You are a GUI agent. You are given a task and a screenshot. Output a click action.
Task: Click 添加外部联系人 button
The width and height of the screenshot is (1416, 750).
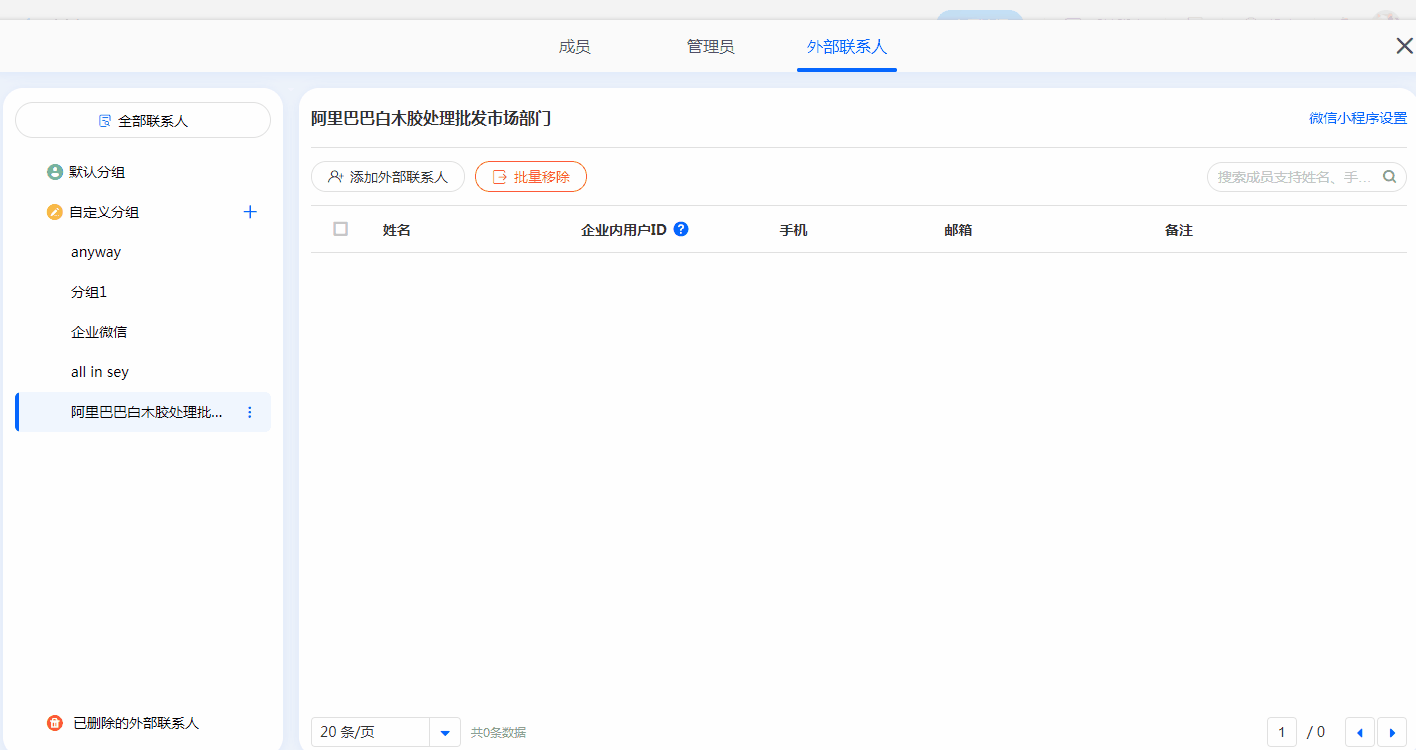pyautogui.click(x=388, y=177)
